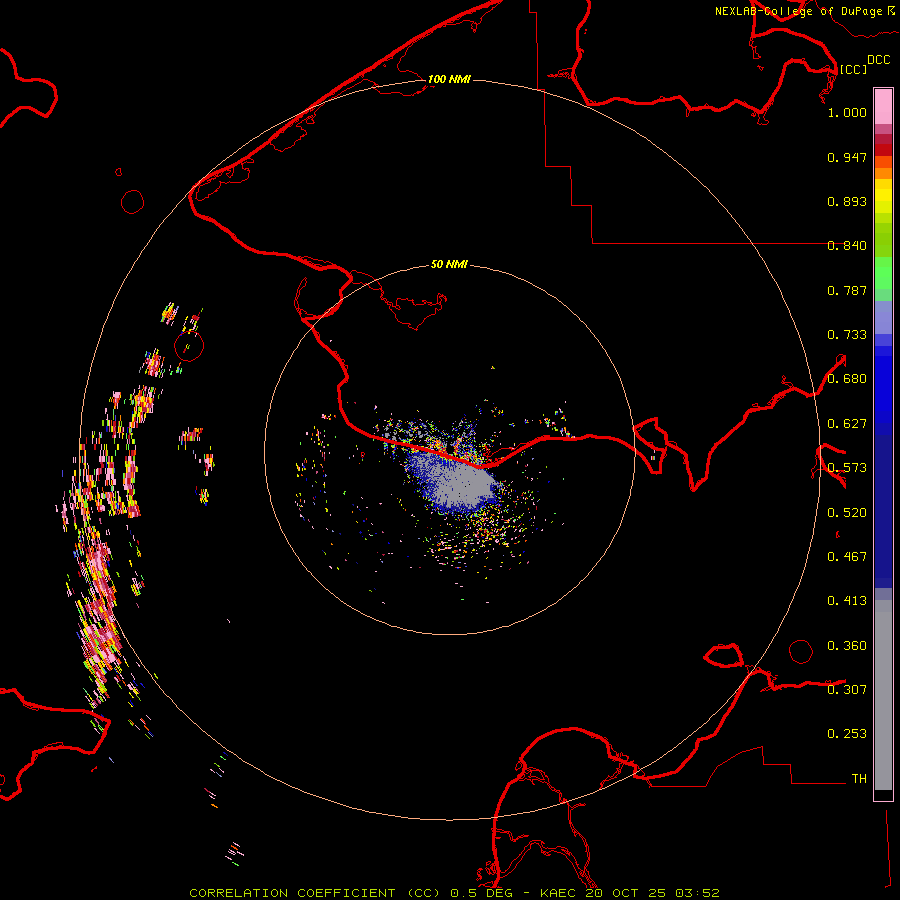This screenshot has width=900, height=900.
Task: Click the 0.787 scale value
Action: point(847,290)
